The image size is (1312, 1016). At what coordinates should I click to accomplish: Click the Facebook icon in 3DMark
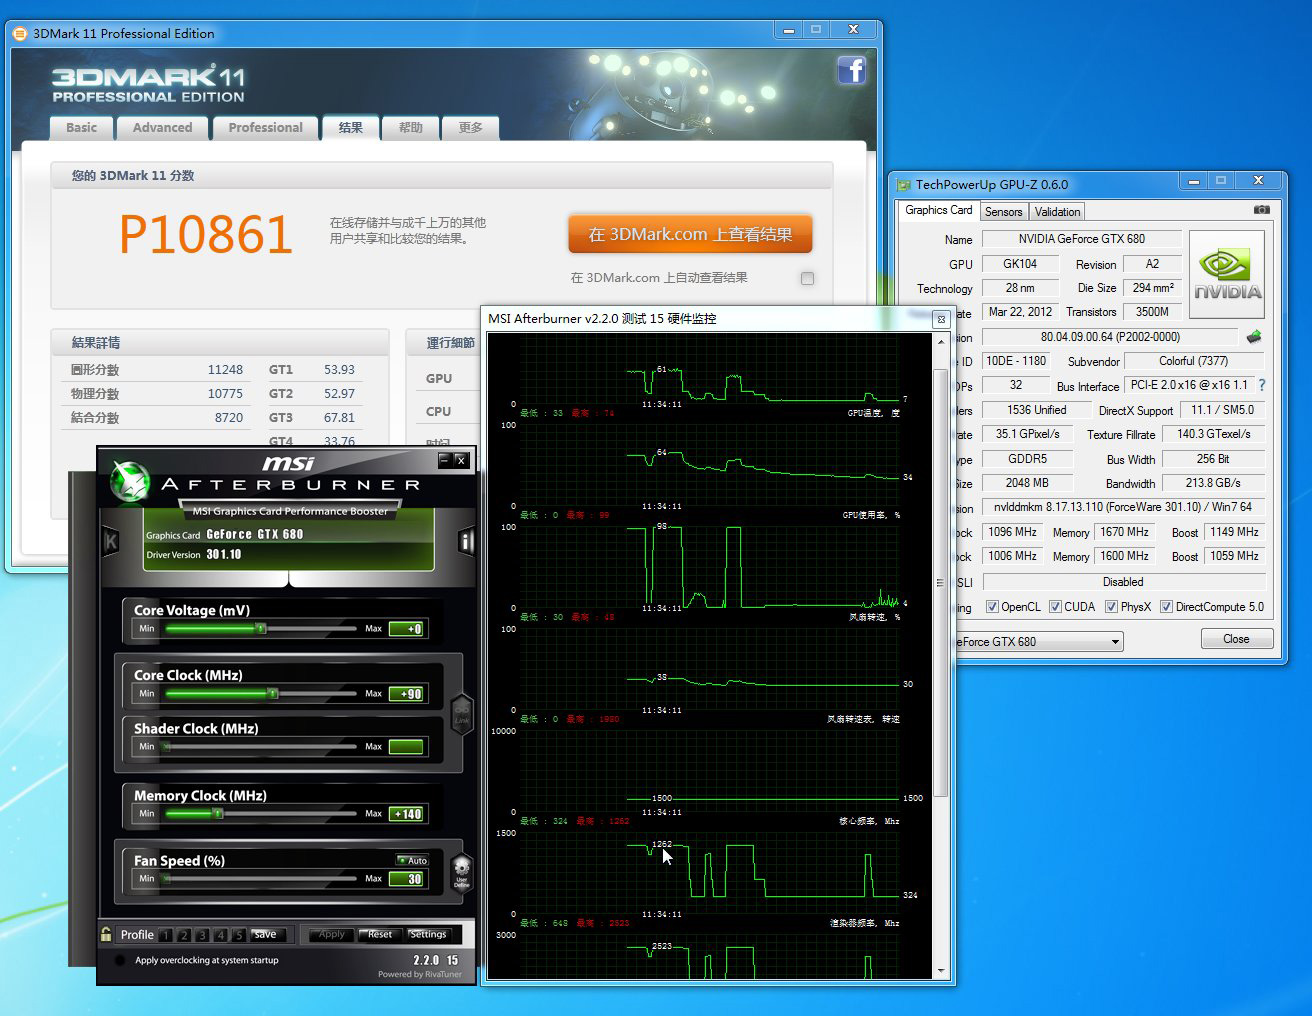(x=851, y=70)
